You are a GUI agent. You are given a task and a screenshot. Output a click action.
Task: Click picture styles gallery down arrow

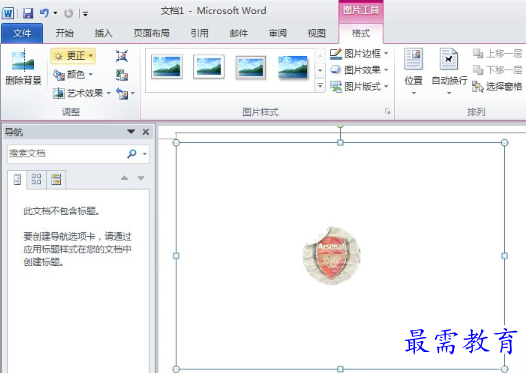point(320,70)
